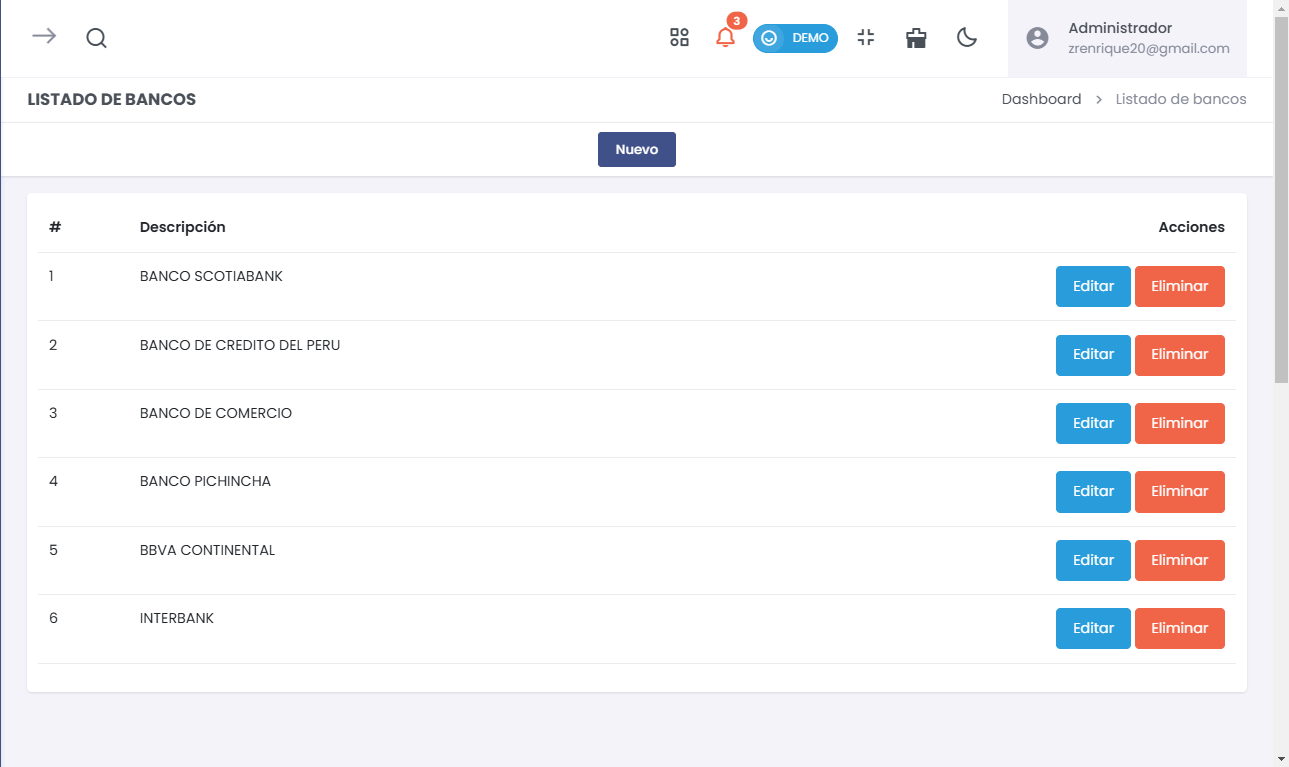Viewport: 1289px width, 767px height.
Task: Click the gift box icon in header
Action: tap(916, 38)
